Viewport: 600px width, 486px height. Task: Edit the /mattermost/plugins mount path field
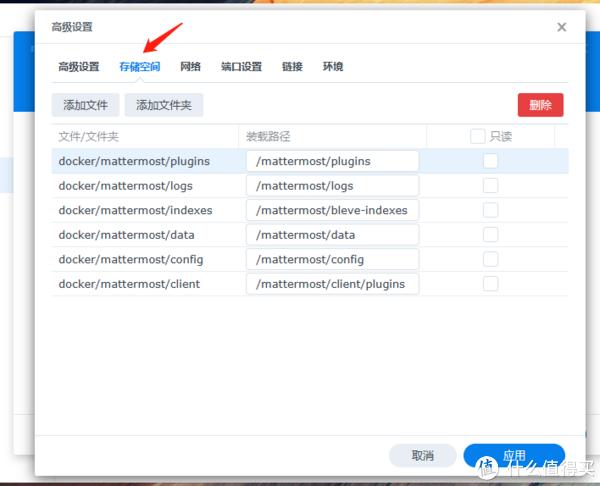[x=333, y=161]
